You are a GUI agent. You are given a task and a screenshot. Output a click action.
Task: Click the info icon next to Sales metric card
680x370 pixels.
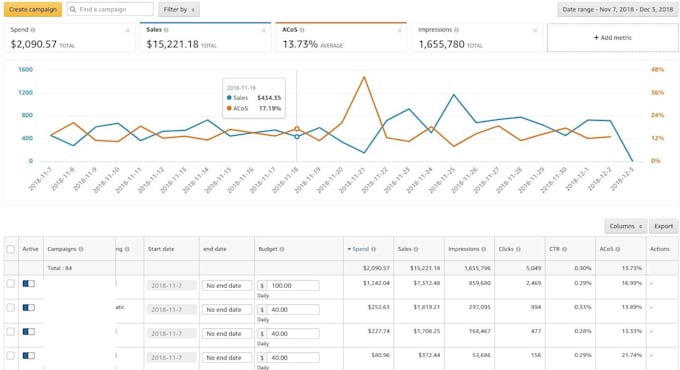coord(166,30)
